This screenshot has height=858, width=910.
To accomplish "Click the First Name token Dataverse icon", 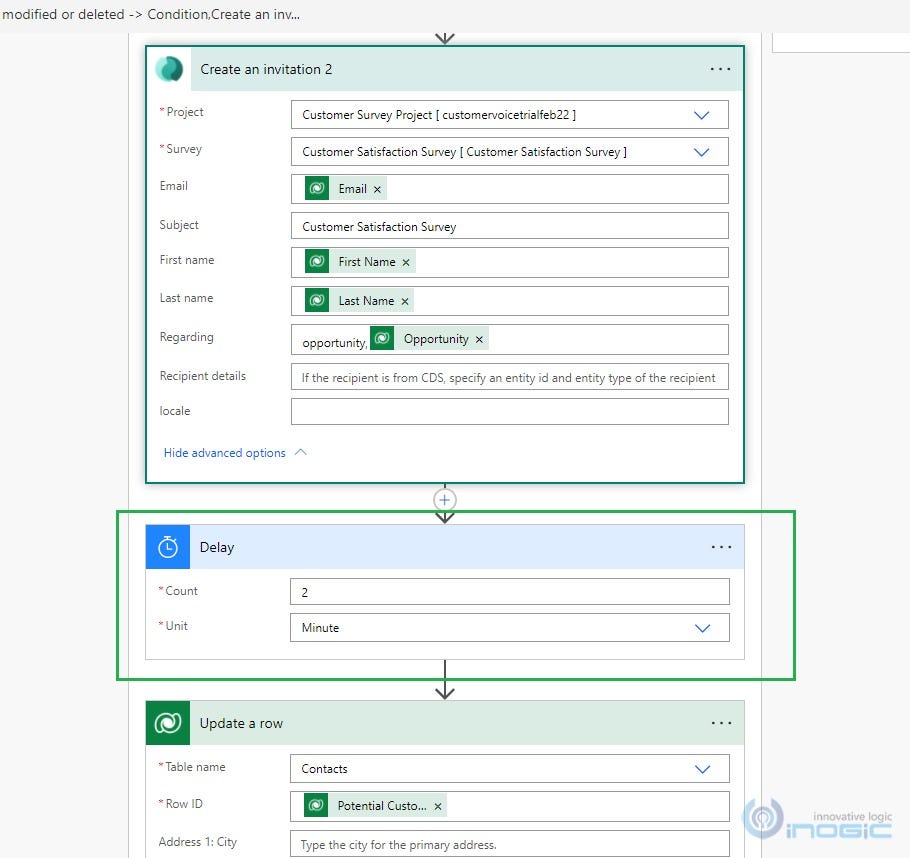I will click(x=317, y=261).
